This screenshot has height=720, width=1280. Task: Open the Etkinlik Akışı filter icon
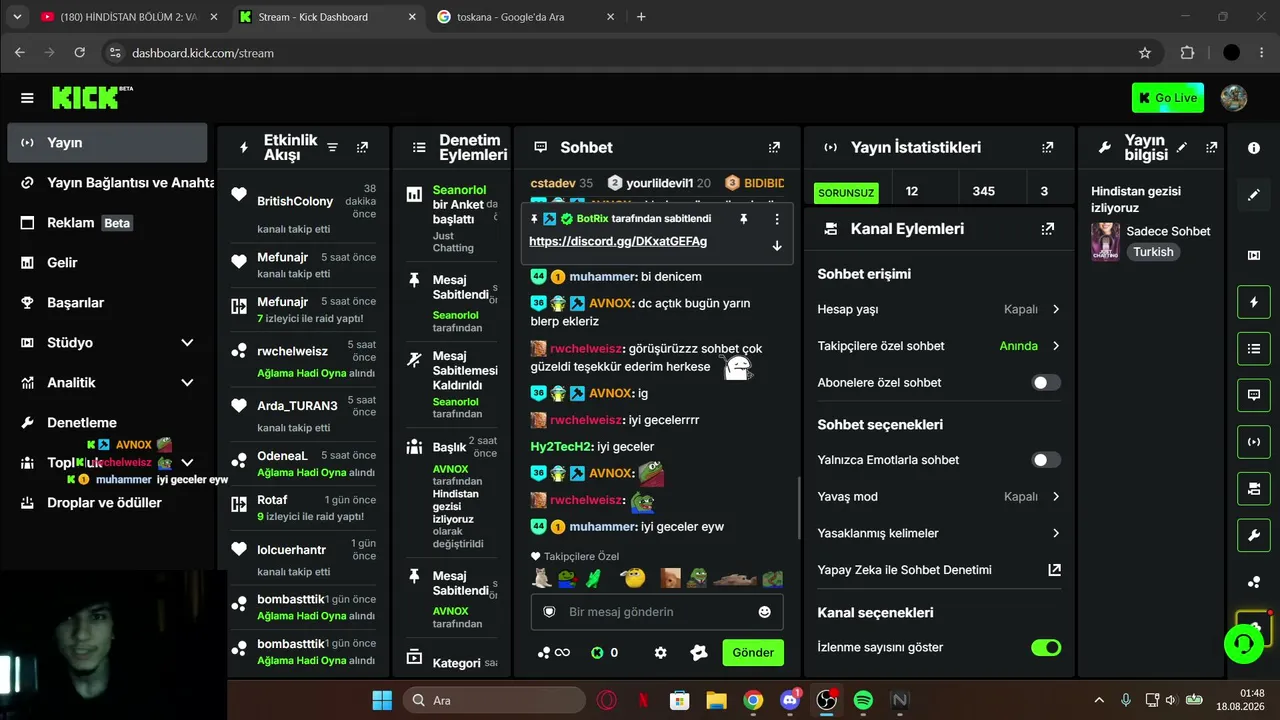pos(333,147)
